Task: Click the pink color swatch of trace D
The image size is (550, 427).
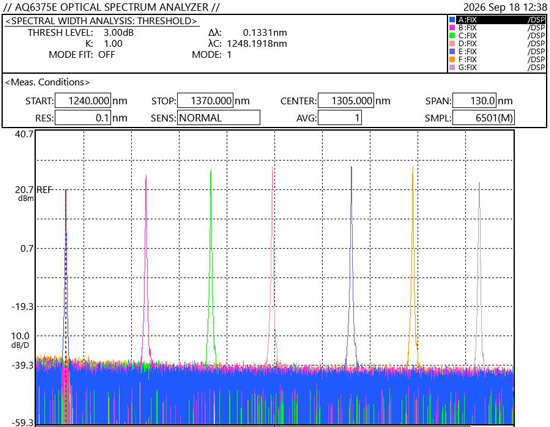Action: pos(452,44)
